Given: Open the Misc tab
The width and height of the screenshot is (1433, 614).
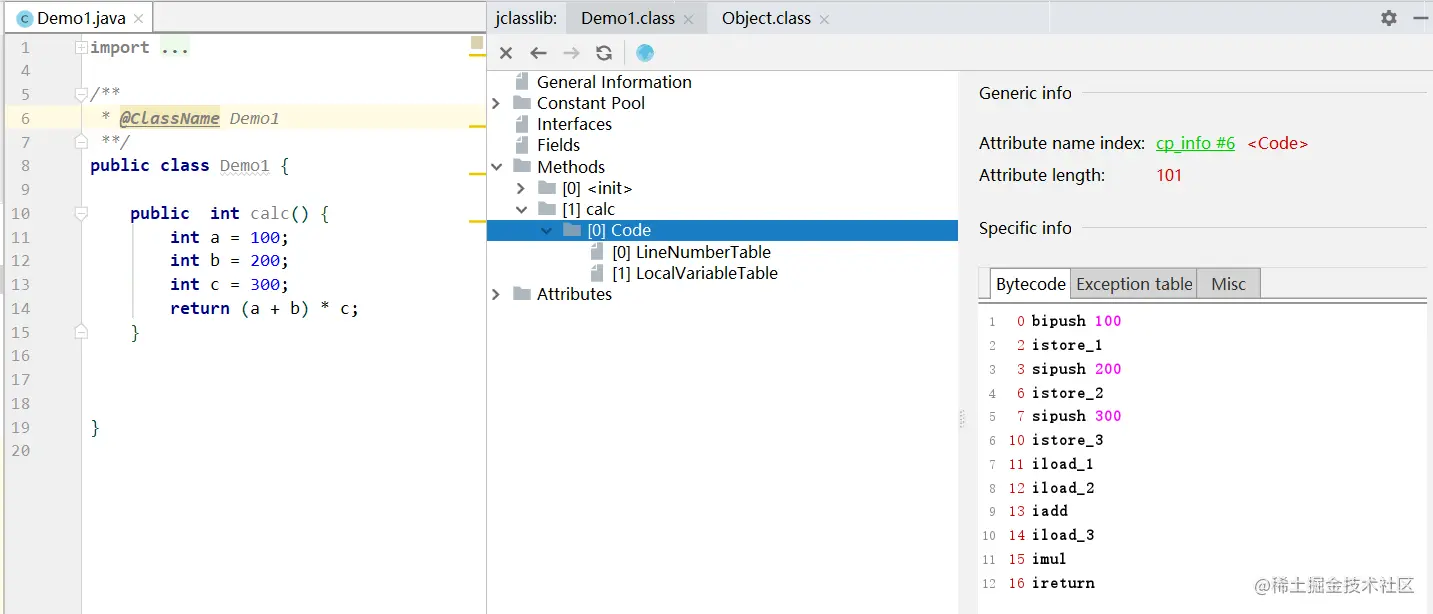Looking at the screenshot, I should pos(1228,284).
